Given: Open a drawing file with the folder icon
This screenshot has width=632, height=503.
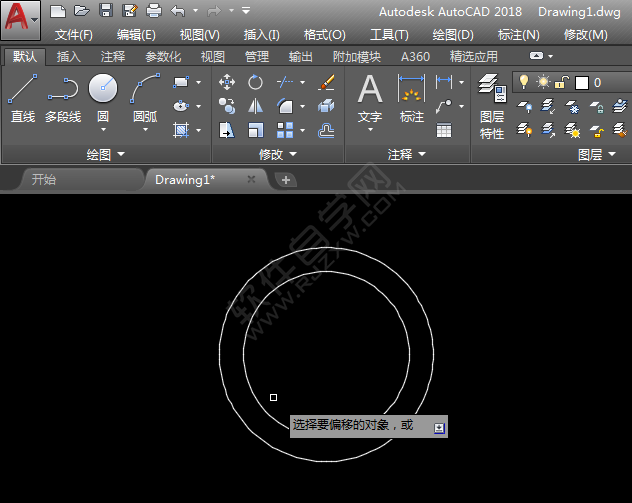Looking at the screenshot, I should (x=81, y=10).
